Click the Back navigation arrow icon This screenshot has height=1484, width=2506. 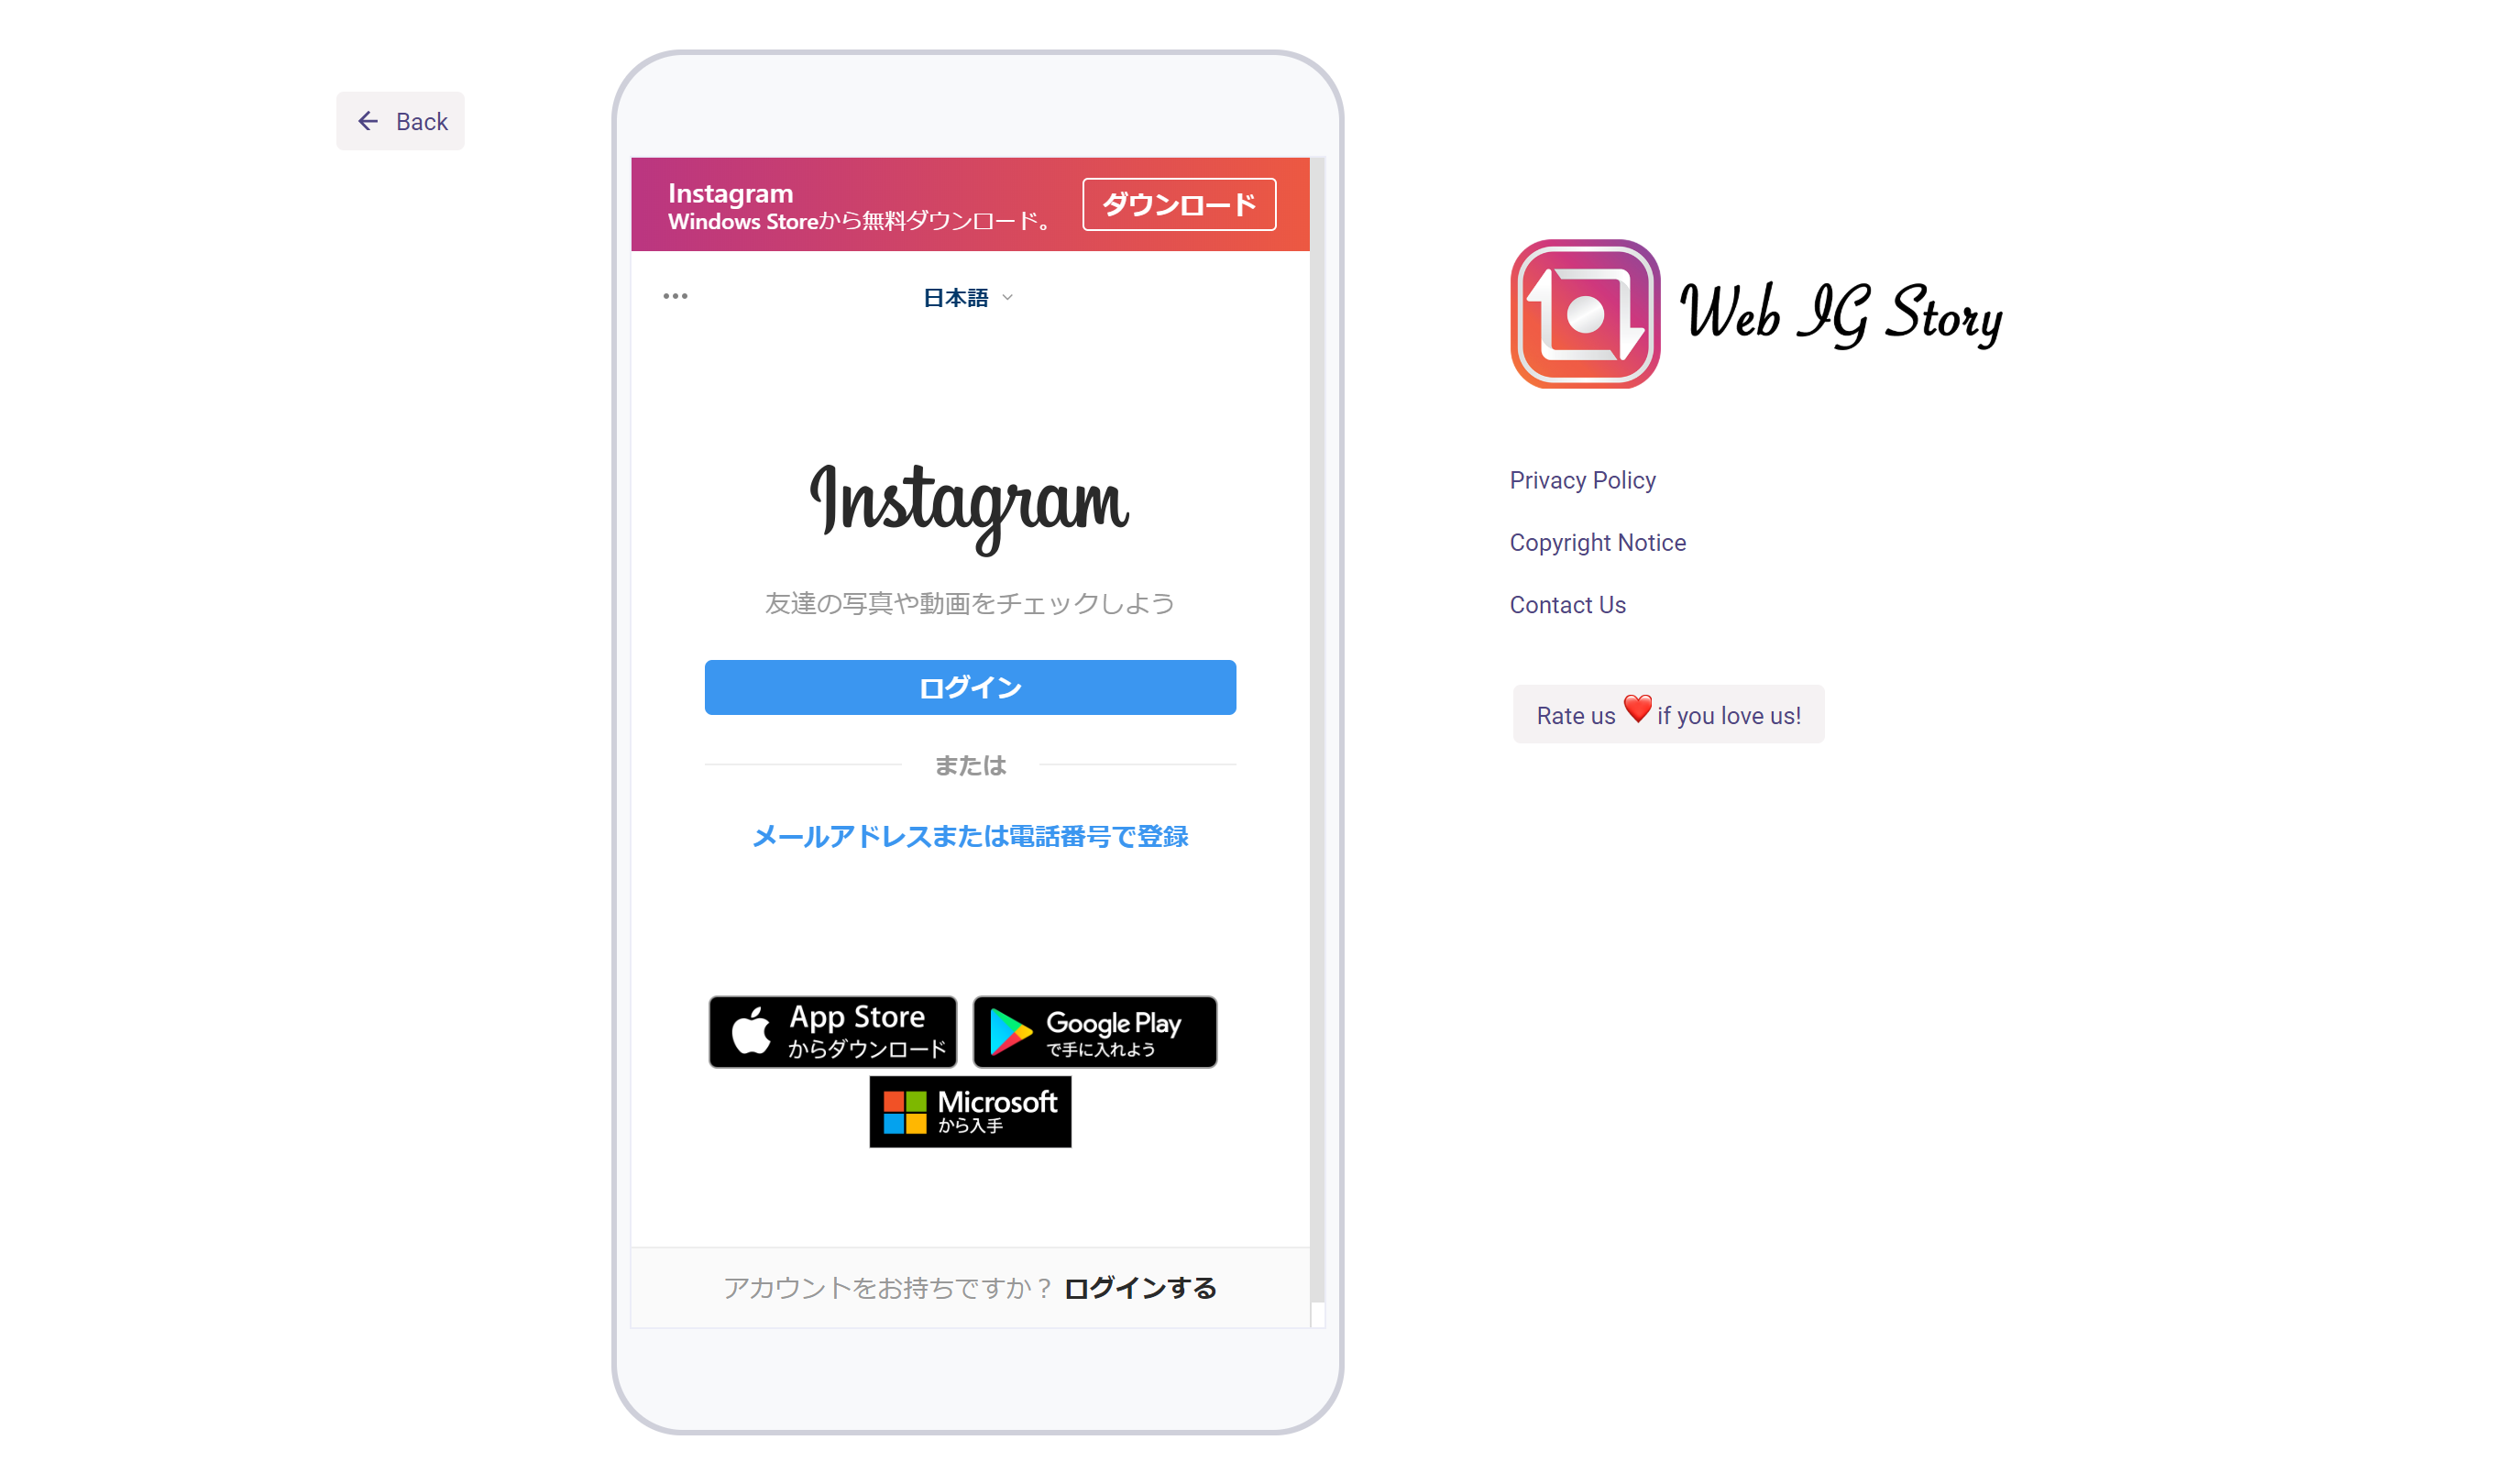[368, 120]
